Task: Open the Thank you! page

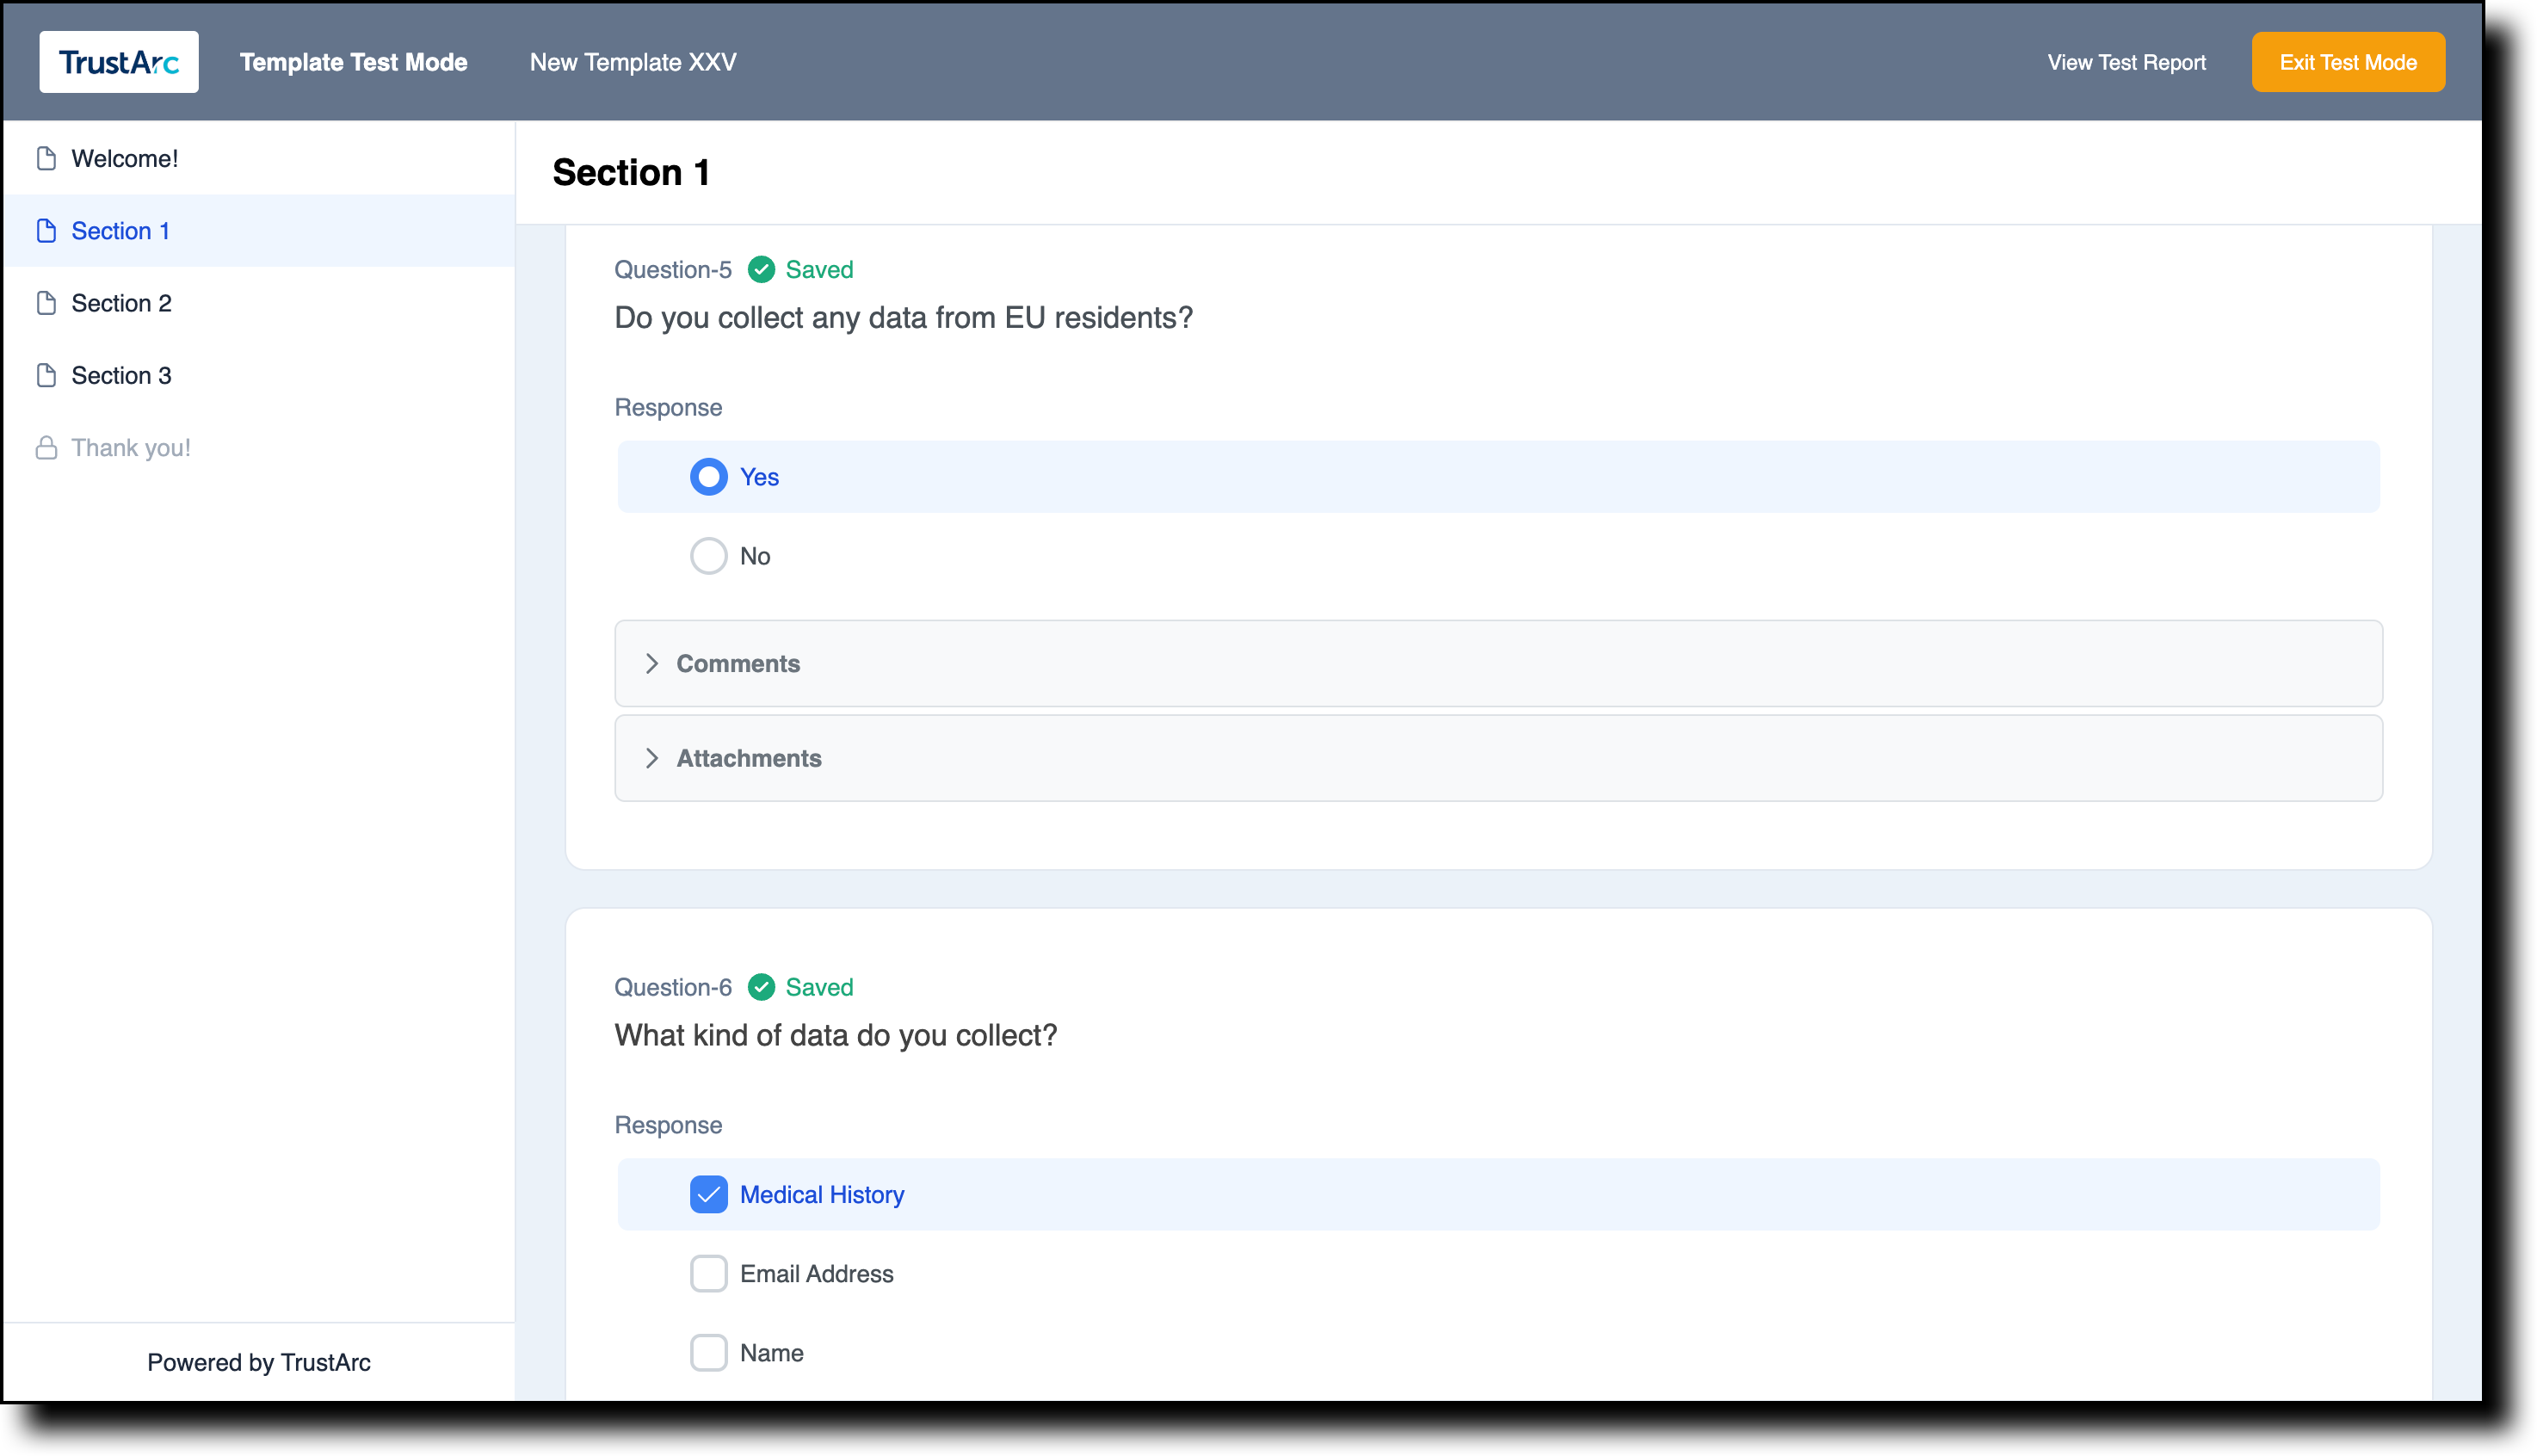Action: click(x=259, y=447)
